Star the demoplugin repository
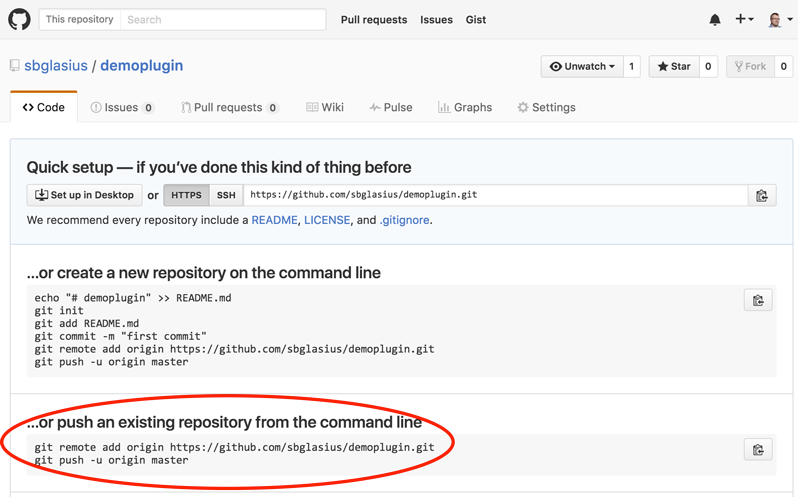The image size is (798, 497). 674,67
